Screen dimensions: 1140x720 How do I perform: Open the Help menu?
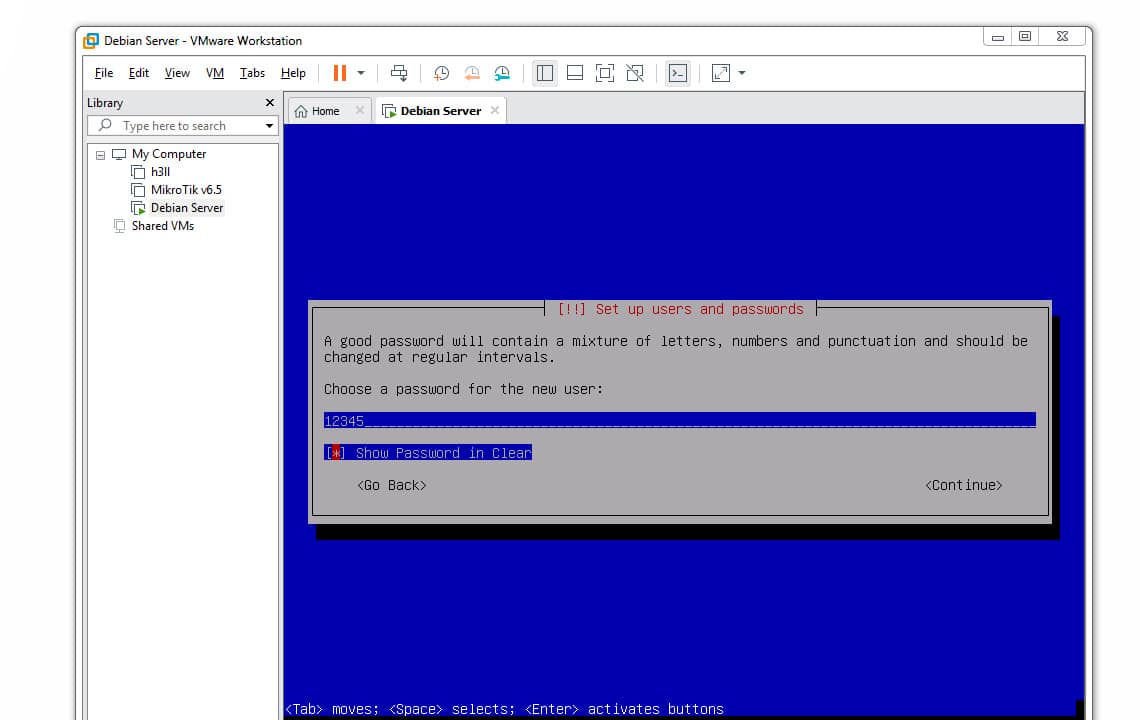point(293,73)
